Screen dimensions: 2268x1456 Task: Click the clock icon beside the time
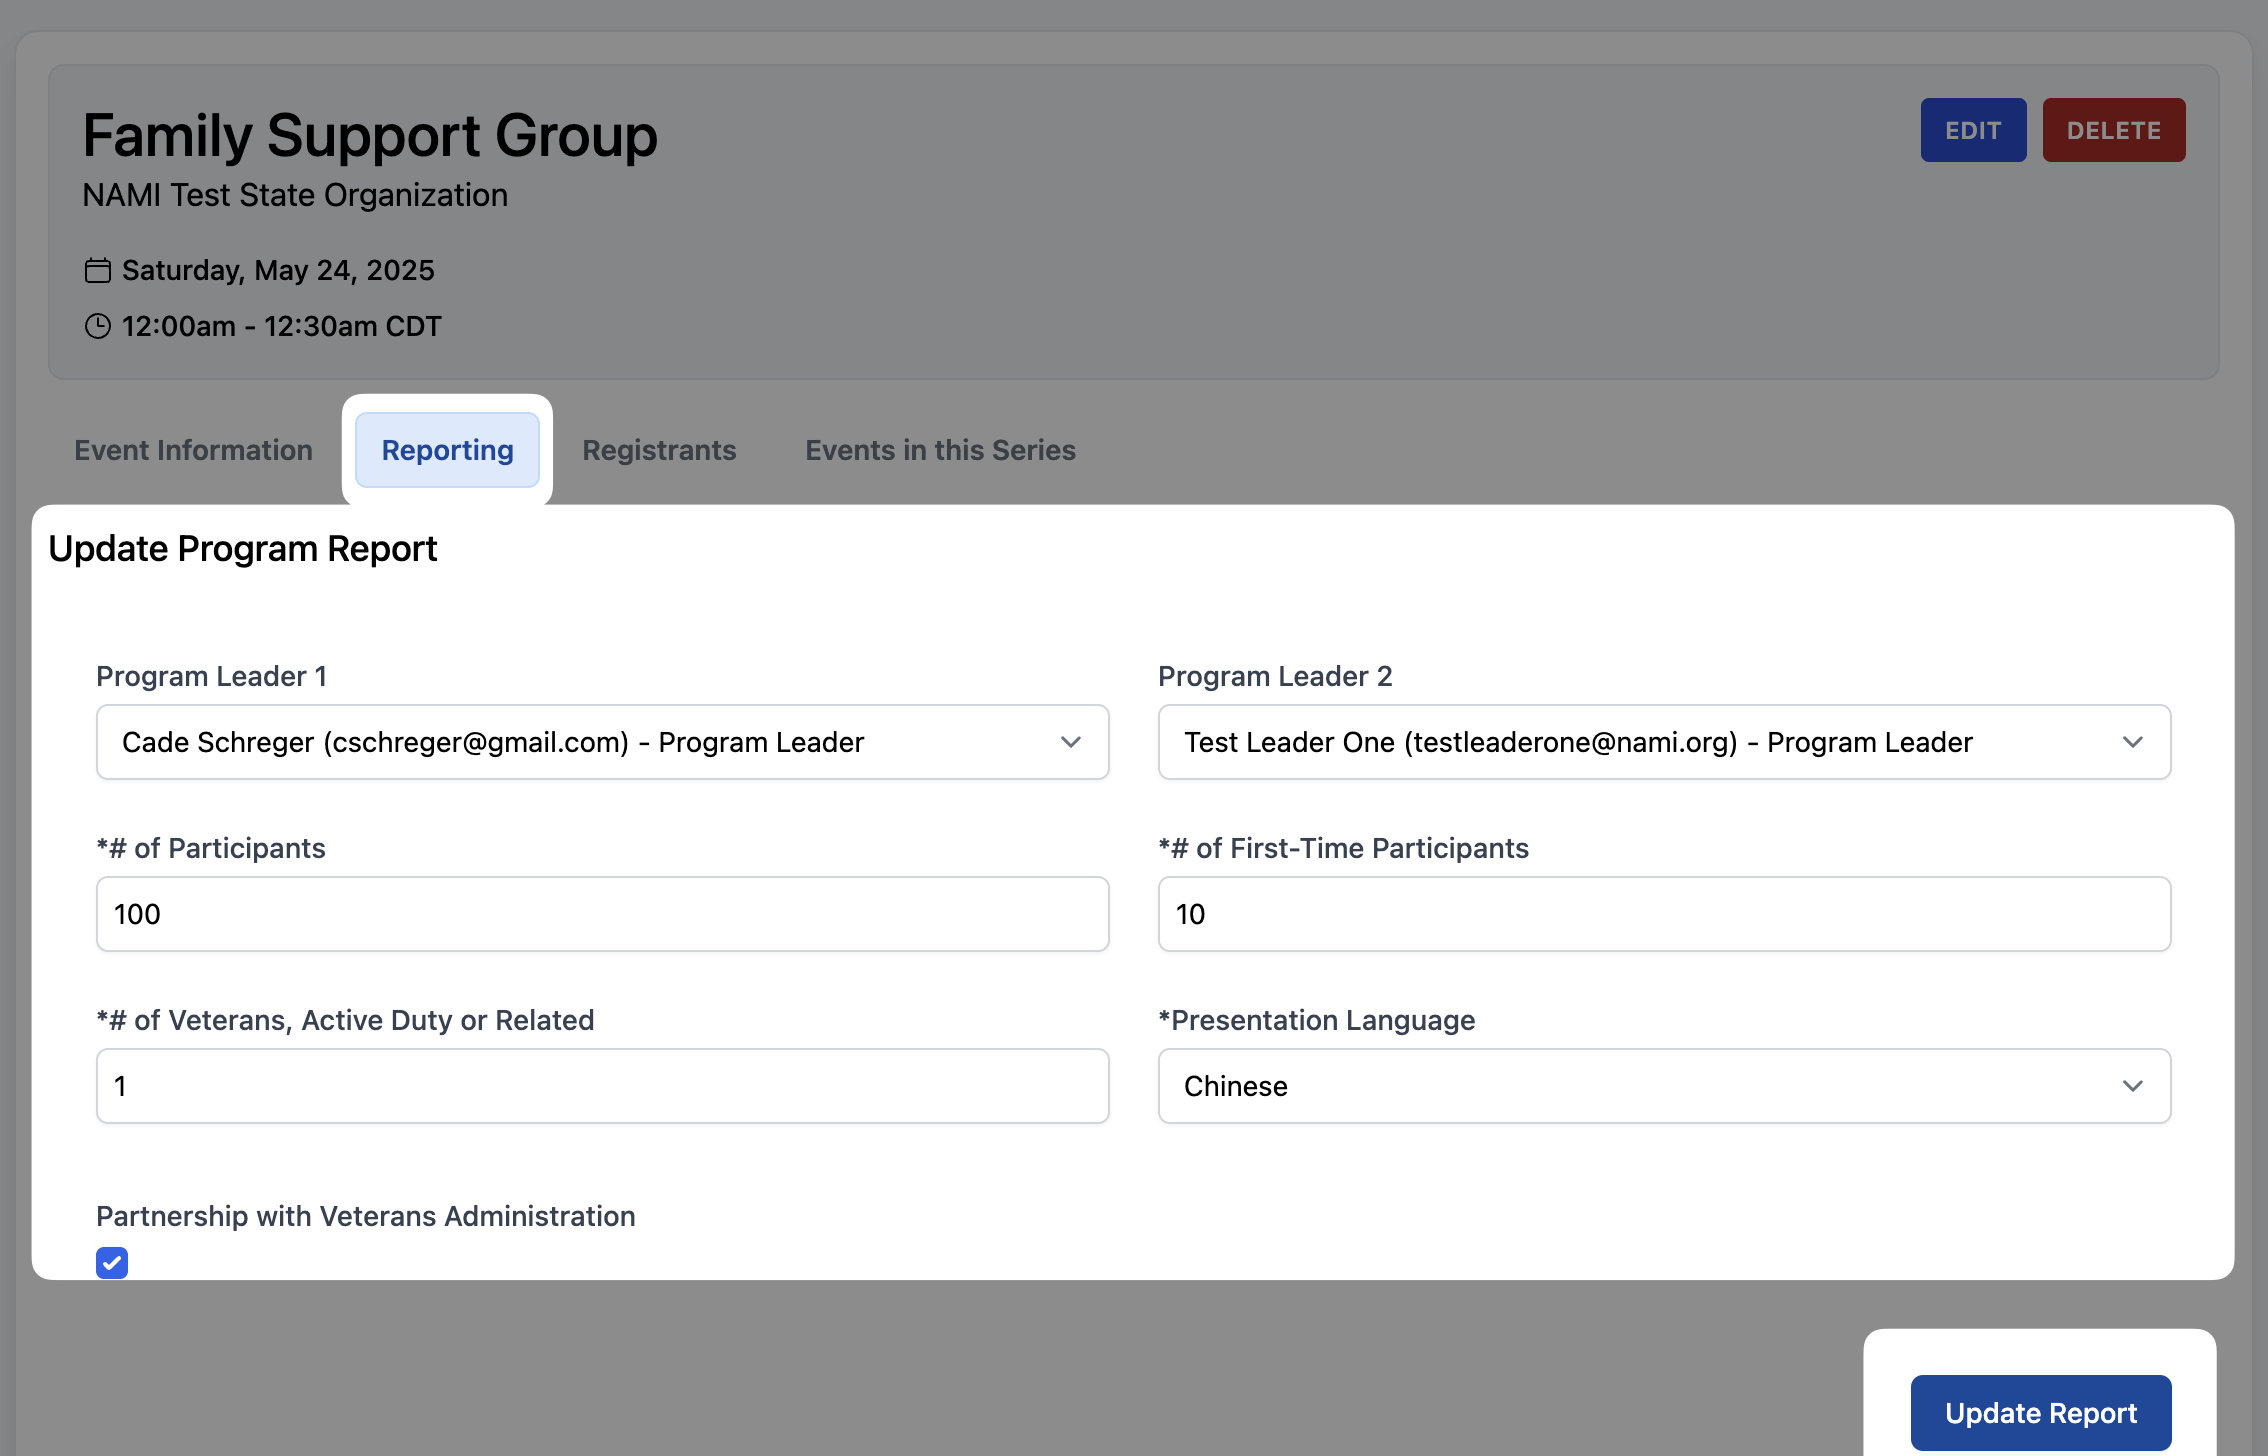tap(97, 326)
